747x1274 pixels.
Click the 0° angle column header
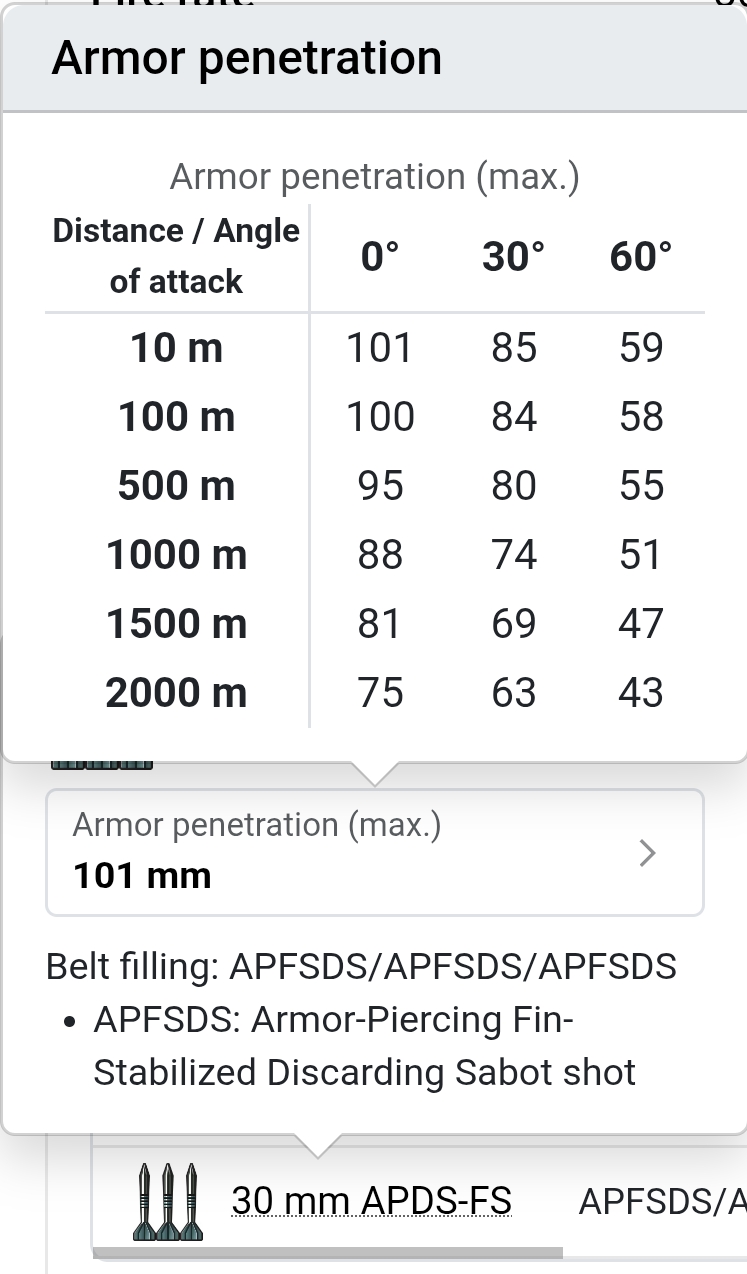[380, 257]
